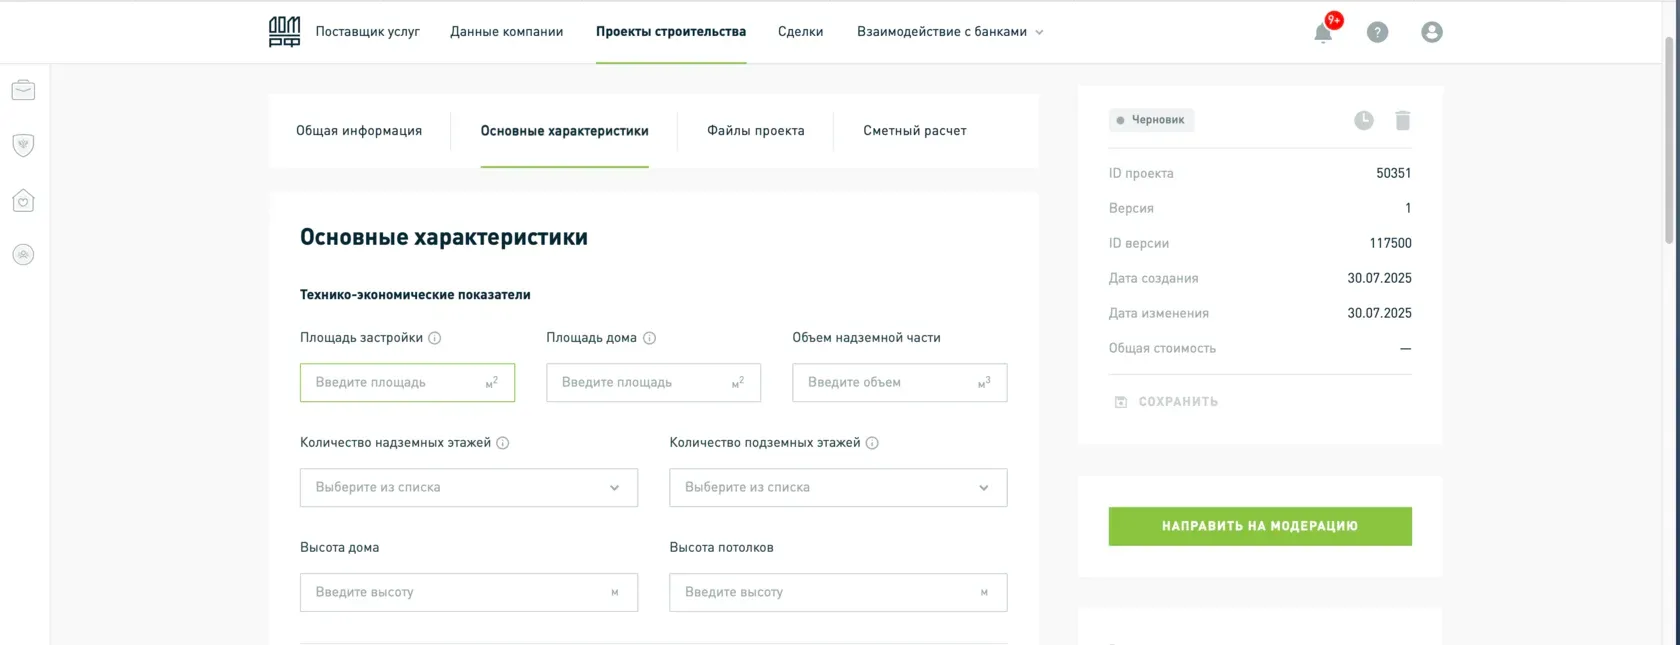Delete draft using trash bin icon
Image resolution: width=1680 pixels, height=645 pixels.
pos(1402,120)
